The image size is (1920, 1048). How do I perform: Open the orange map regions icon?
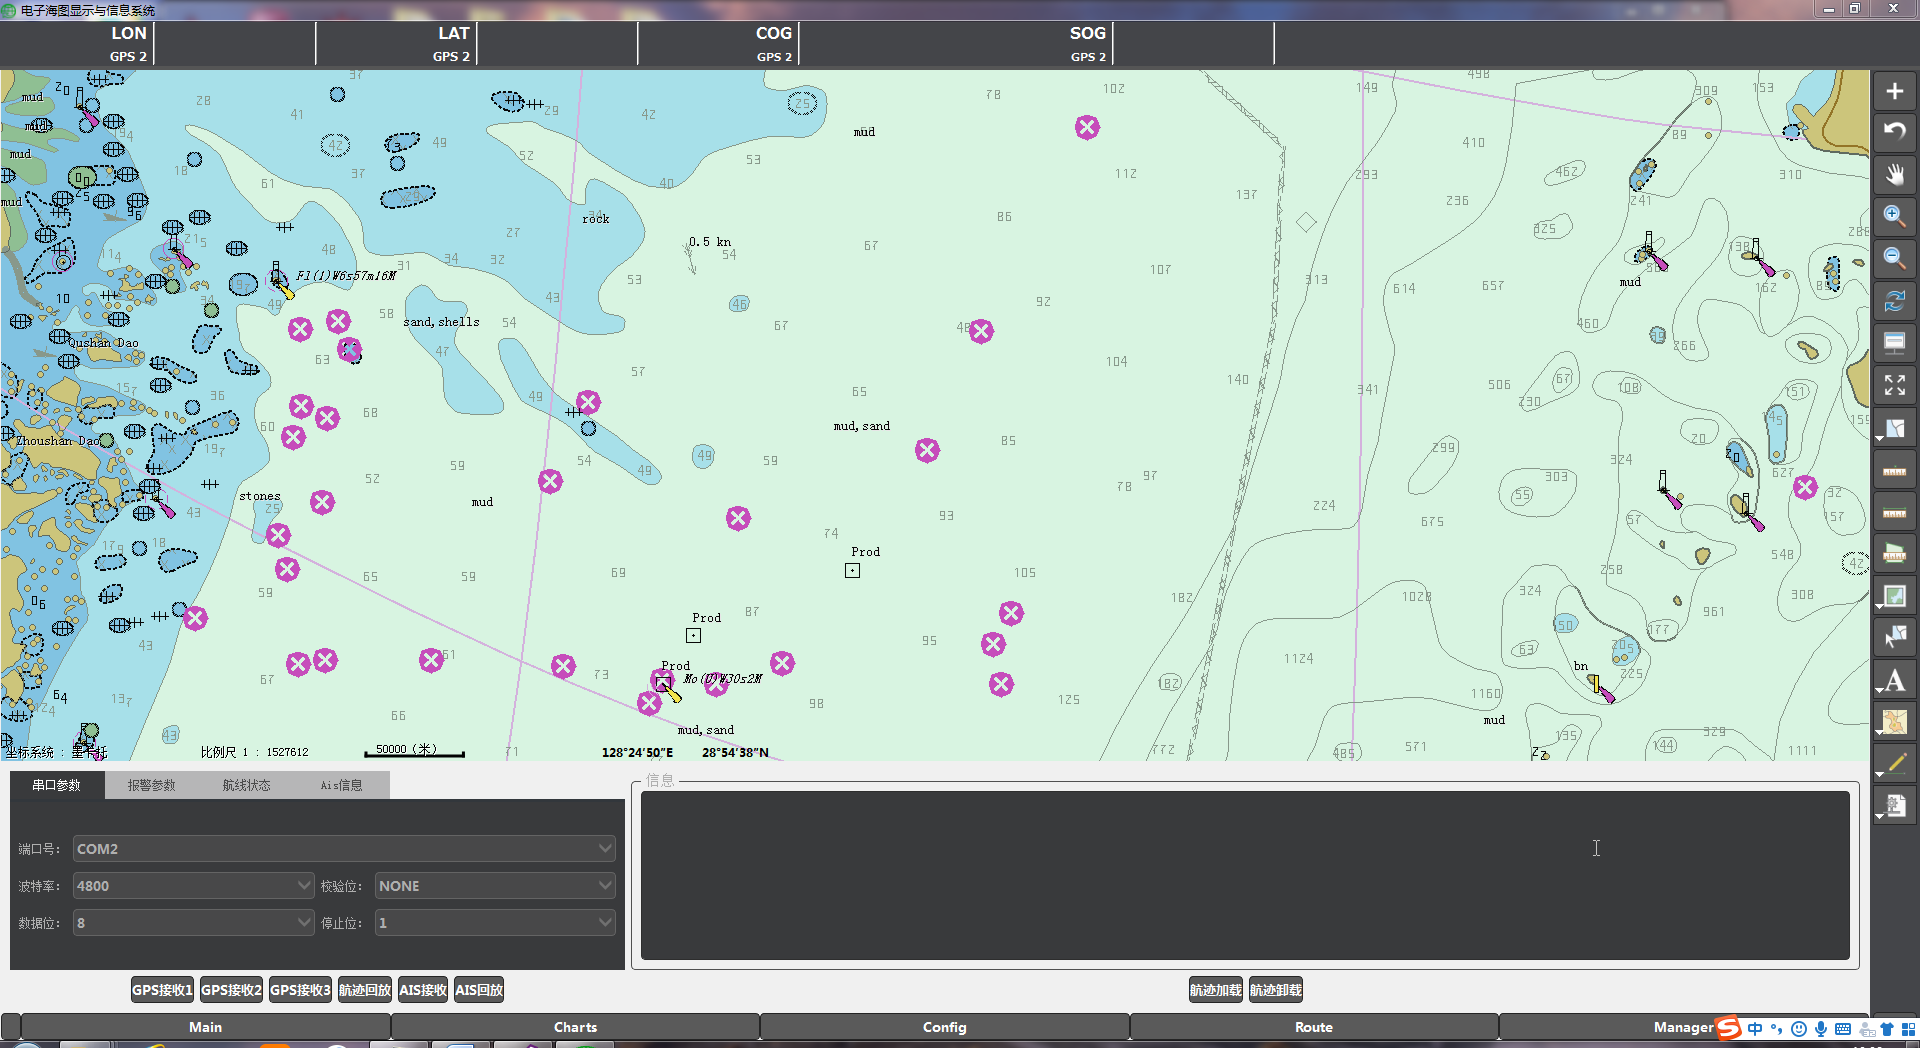[1894, 722]
